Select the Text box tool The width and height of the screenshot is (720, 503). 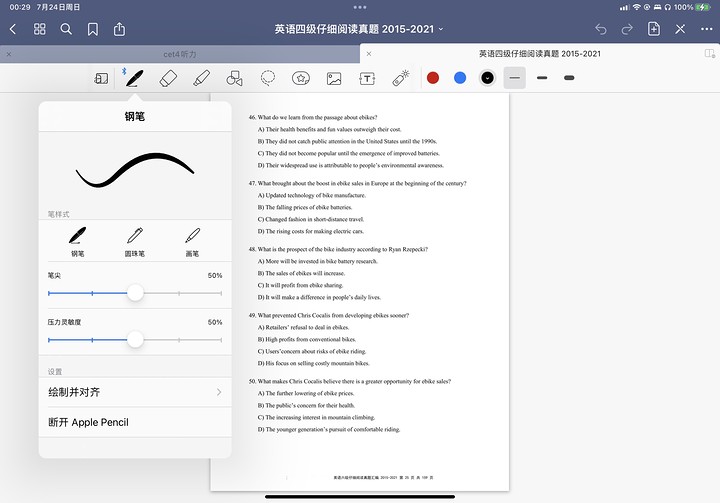point(367,79)
